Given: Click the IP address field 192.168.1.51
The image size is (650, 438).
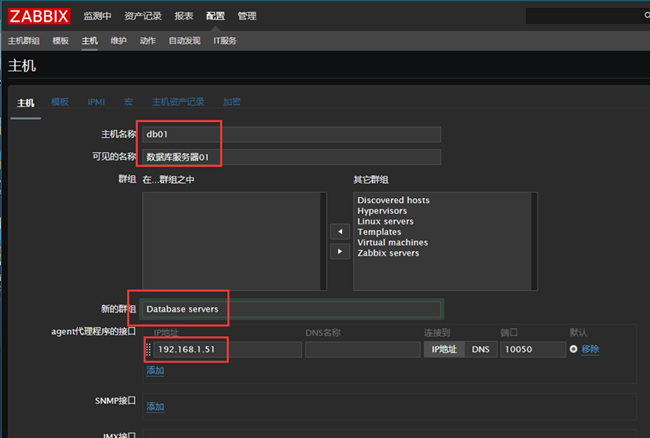Looking at the screenshot, I should (x=227, y=349).
